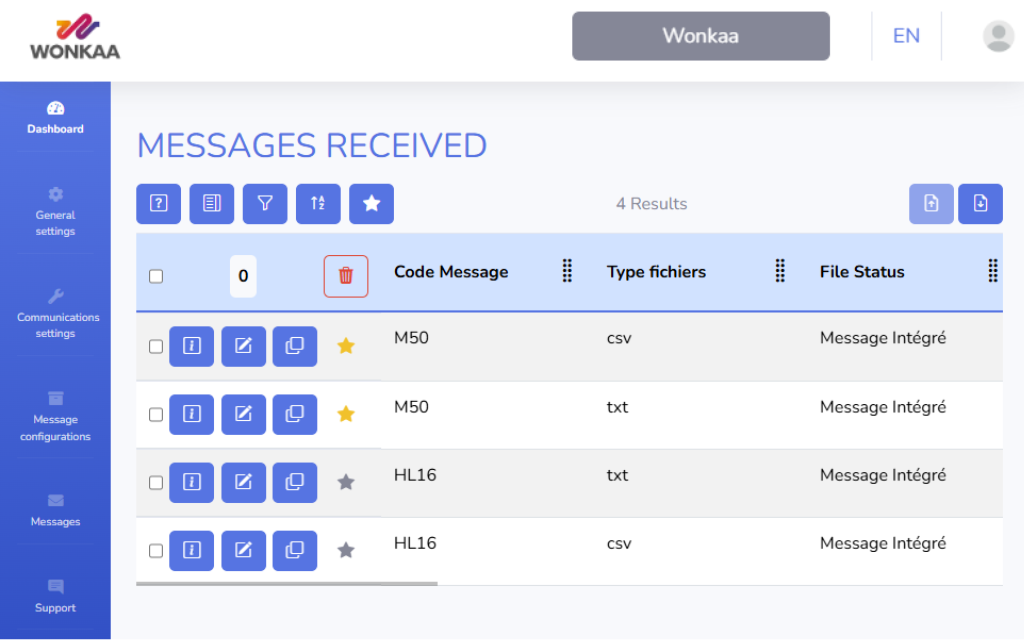Click 'Message Intégré' status in M50 csv row
Image resolution: width=1024 pixels, height=640 pixels.
pos(883,338)
